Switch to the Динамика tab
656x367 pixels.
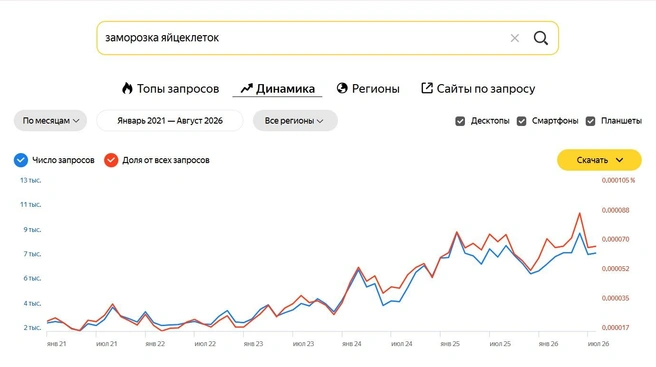tap(277, 88)
